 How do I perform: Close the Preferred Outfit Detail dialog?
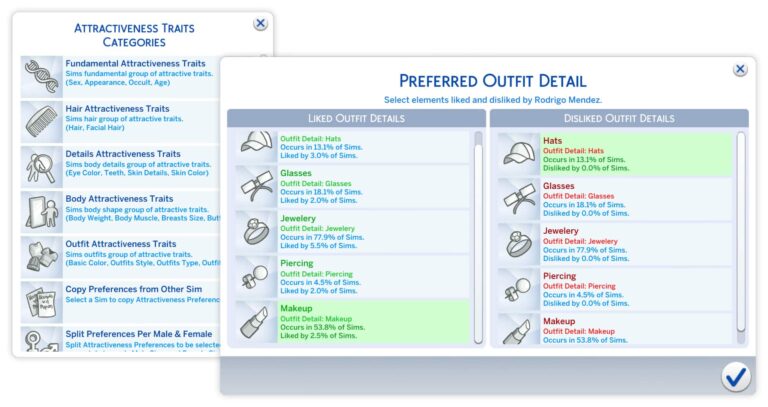click(740, 69)
